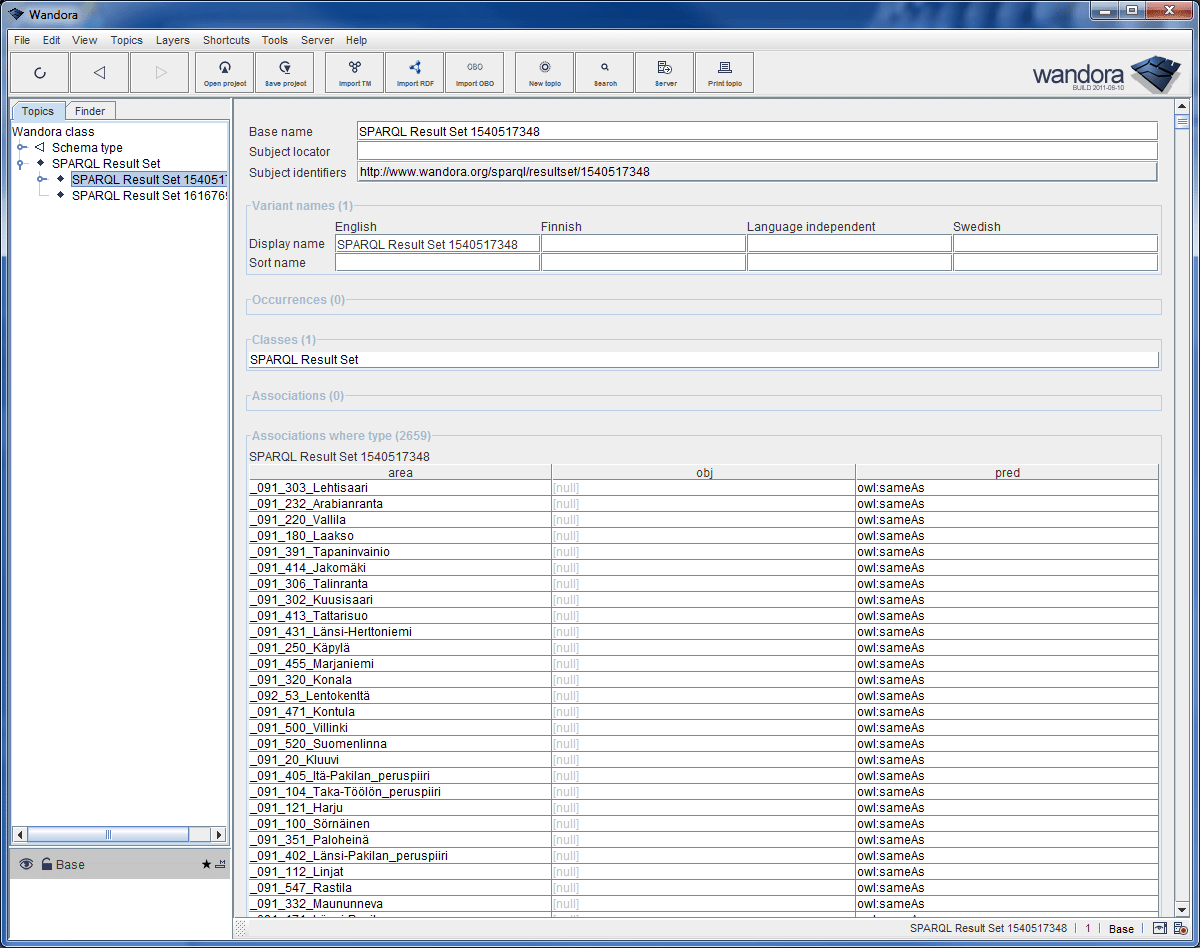Import RDF data with the Import RDF icon

414,71
